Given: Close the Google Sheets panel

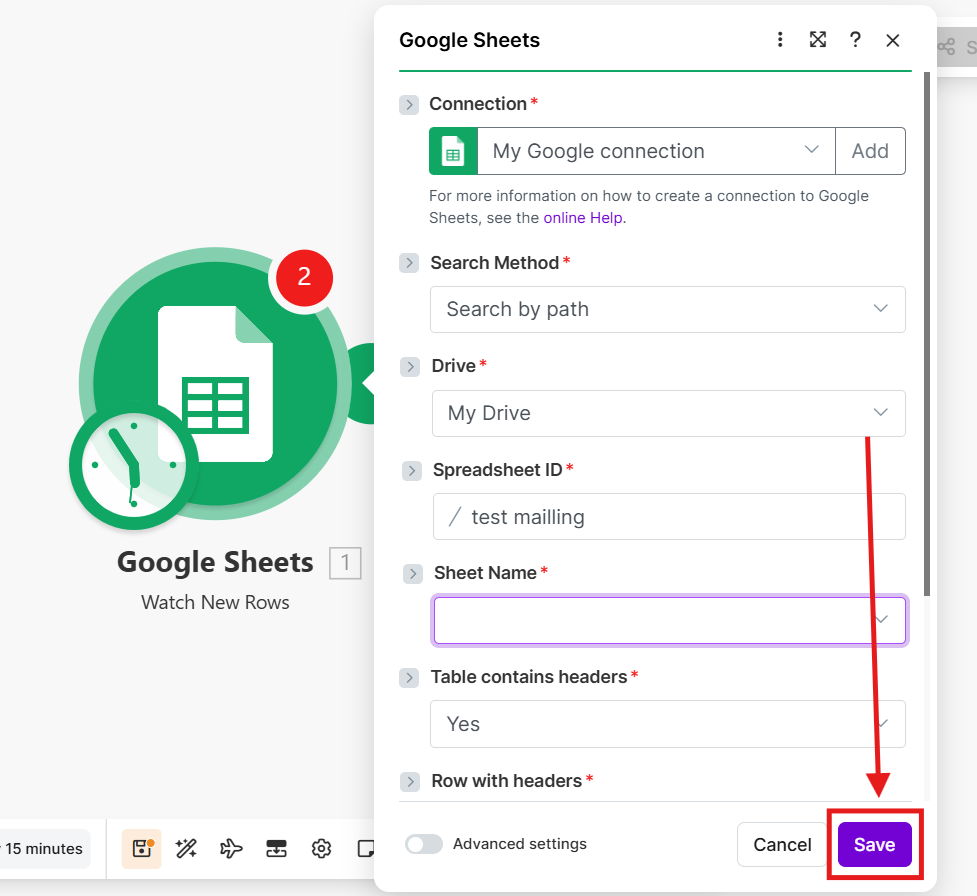Looking at the screenshot, I should pyautogui.click(x=892, y=41).
